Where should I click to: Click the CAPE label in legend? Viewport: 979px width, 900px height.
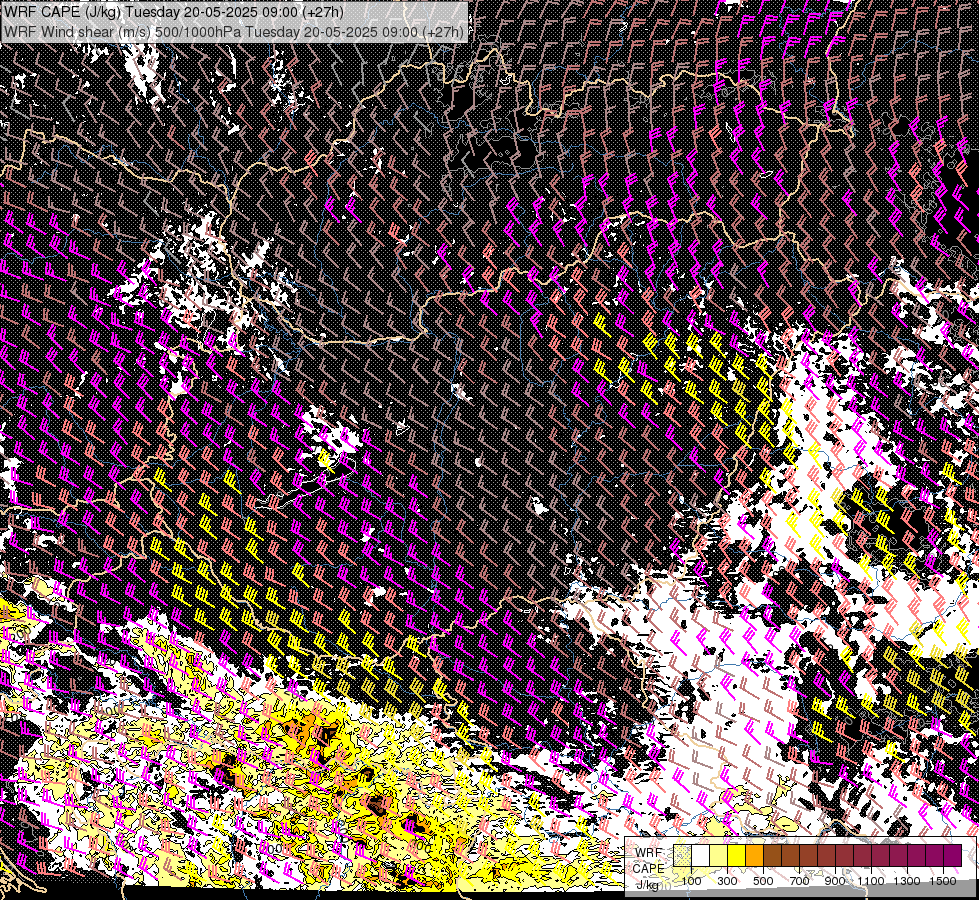648,869
